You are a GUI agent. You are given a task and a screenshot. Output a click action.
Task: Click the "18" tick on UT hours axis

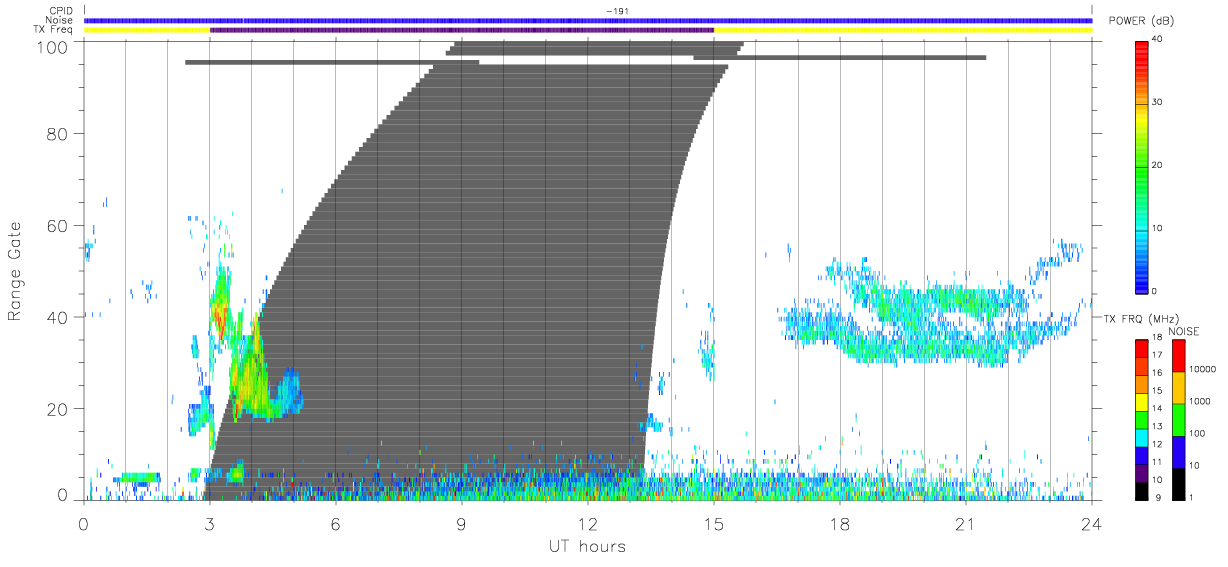pyautogui.click(x=840, y=524)
